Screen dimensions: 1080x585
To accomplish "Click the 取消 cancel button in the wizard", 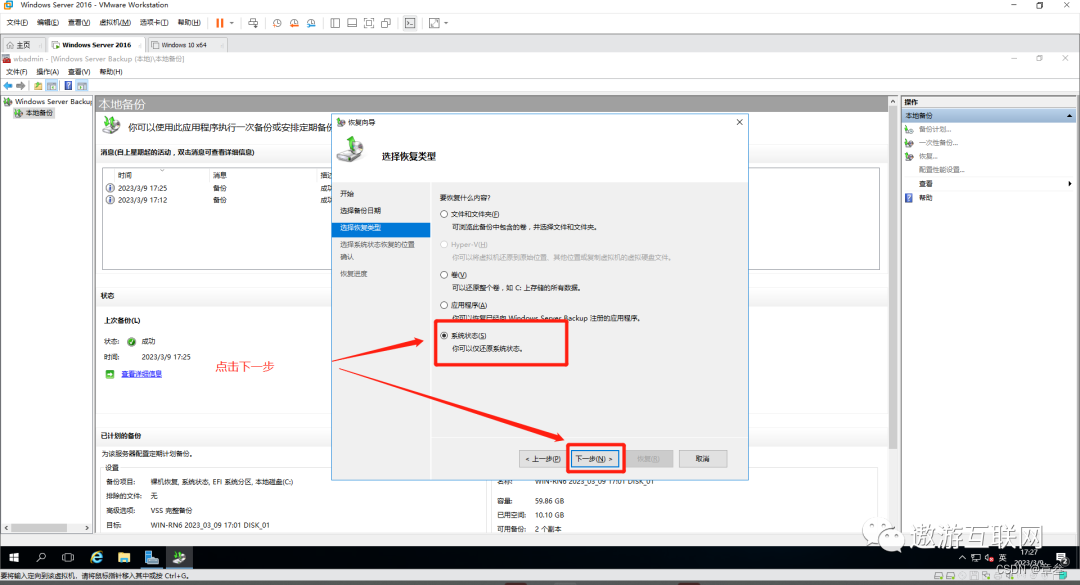I will (x=703, y=458).
